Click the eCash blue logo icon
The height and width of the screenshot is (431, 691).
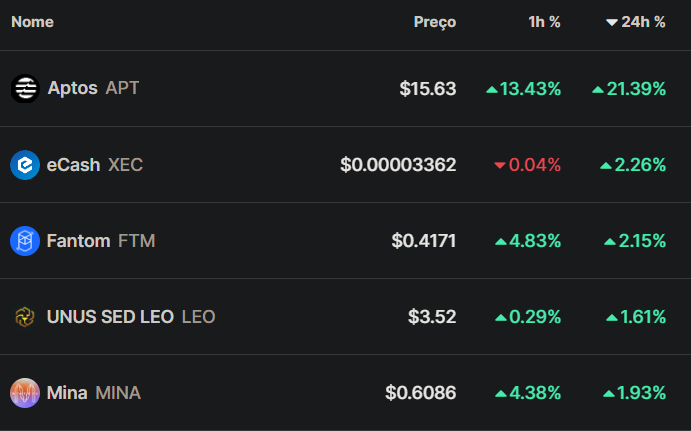click(25, 165)
